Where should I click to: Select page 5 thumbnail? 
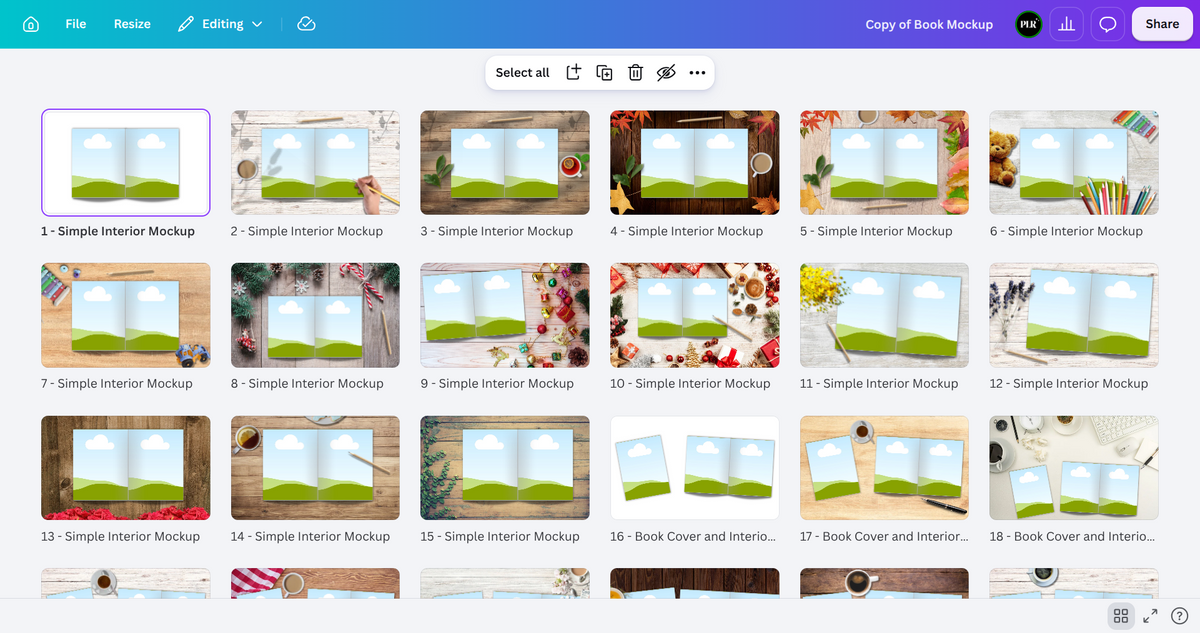884,162
